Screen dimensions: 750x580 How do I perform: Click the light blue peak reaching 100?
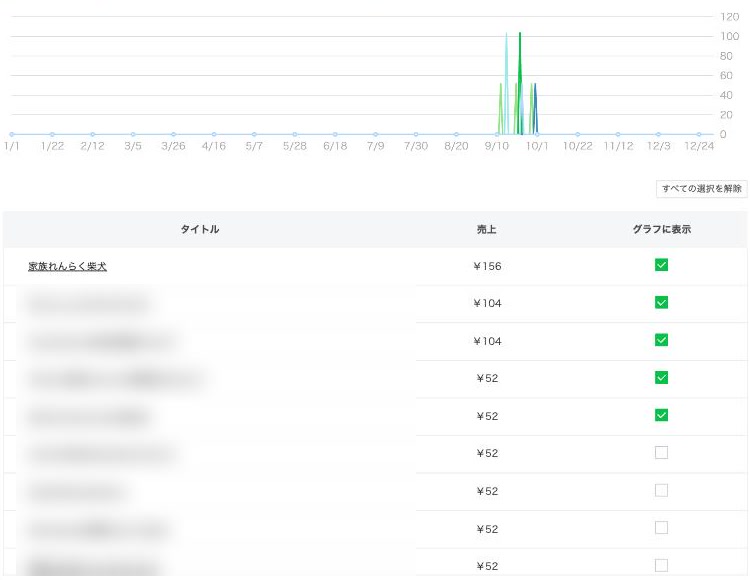pyautogui.click(x=506, y=33)
